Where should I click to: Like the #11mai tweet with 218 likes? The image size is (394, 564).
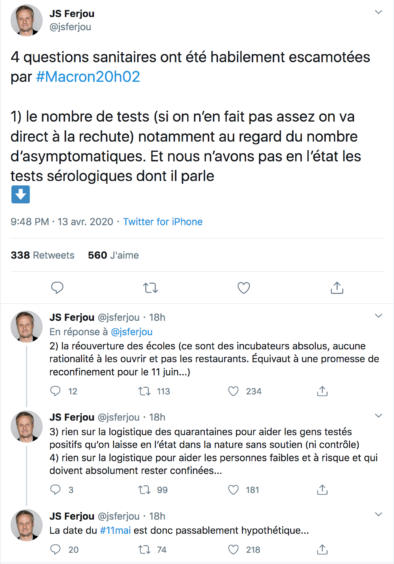(x=234, y=549)
